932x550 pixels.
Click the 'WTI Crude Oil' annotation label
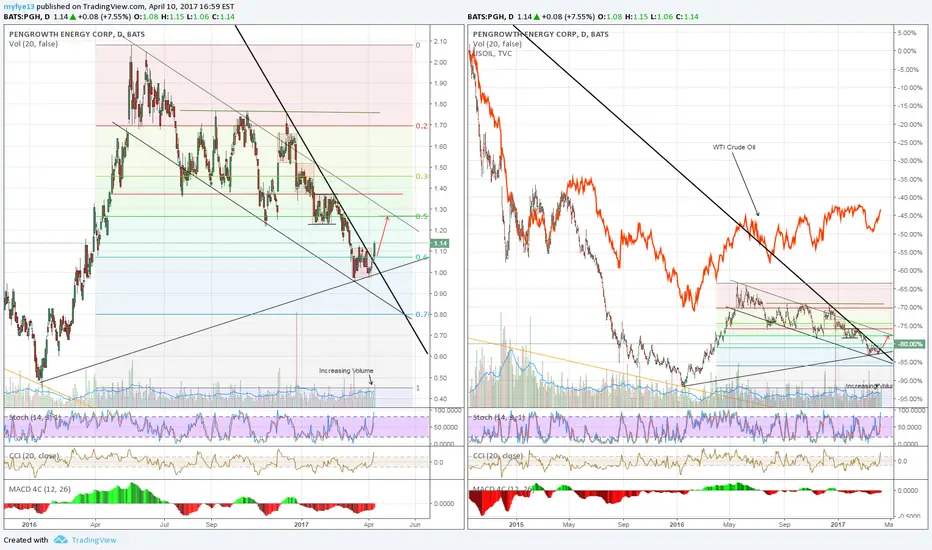734,147
